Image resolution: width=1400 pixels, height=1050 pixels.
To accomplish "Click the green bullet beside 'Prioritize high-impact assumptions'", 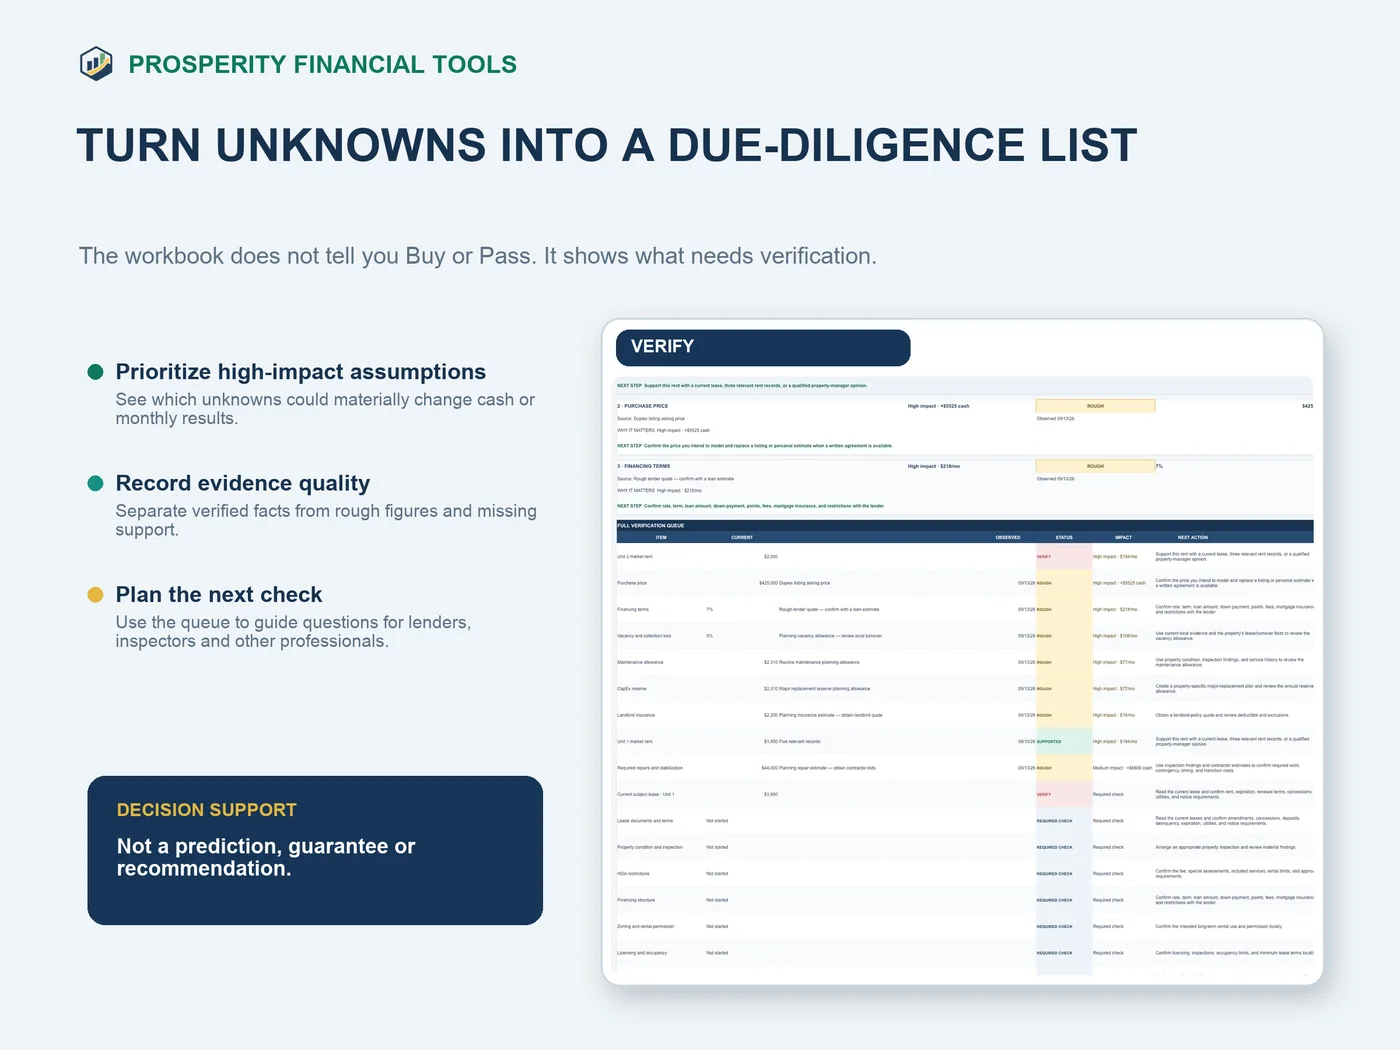I will coord(96,372).
